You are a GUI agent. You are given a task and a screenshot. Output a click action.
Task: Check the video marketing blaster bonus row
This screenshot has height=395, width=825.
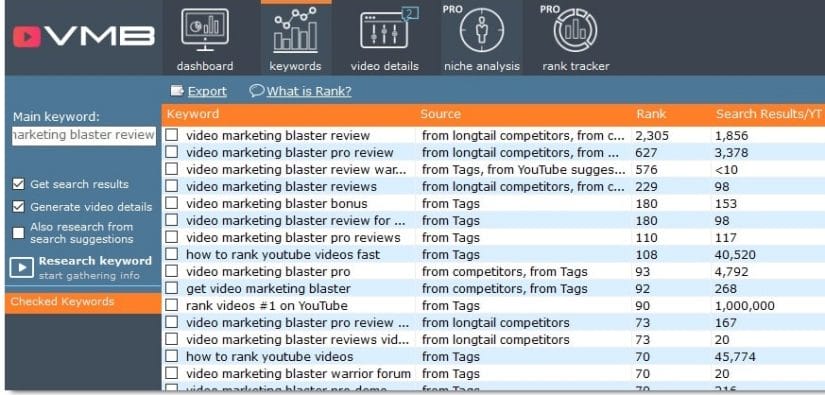point(172,204)
